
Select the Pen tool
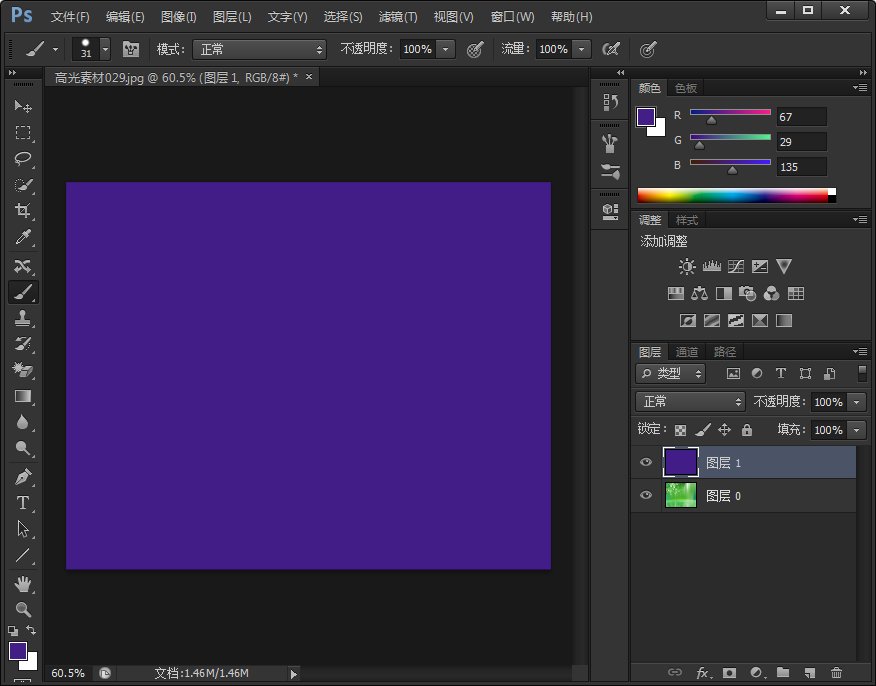tap(23, 477)
